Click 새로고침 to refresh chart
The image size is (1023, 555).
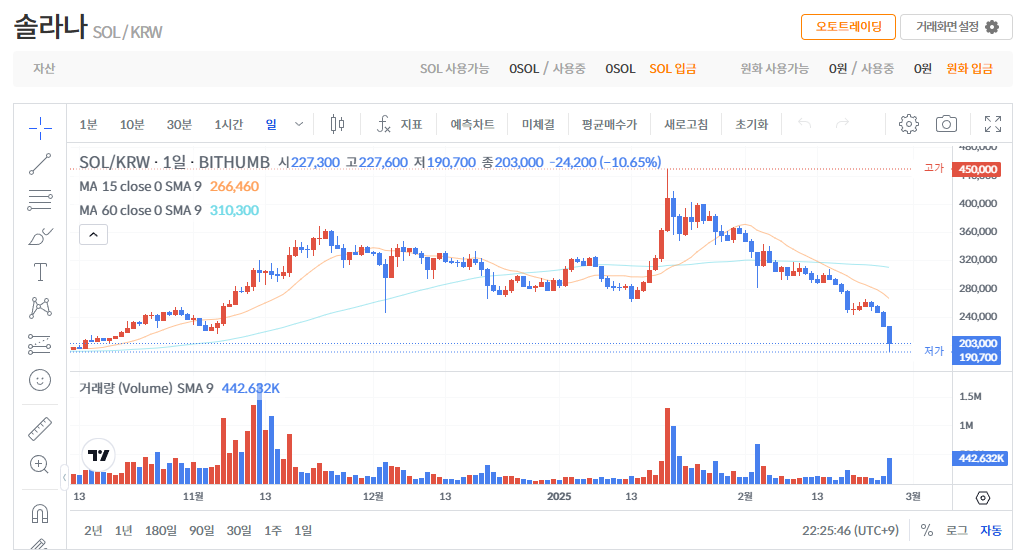686,125
